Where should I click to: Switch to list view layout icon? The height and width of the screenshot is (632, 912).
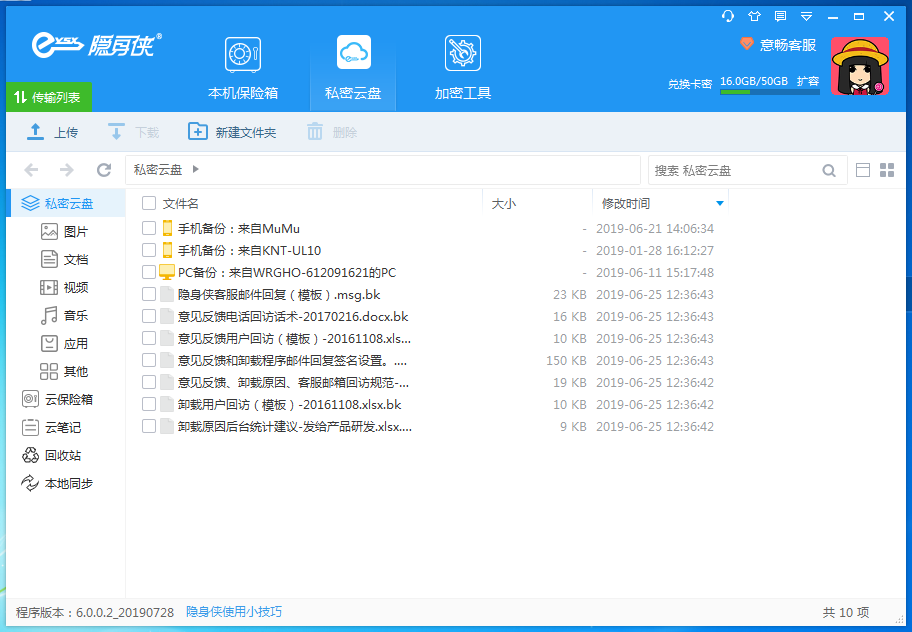coord(863,170)
